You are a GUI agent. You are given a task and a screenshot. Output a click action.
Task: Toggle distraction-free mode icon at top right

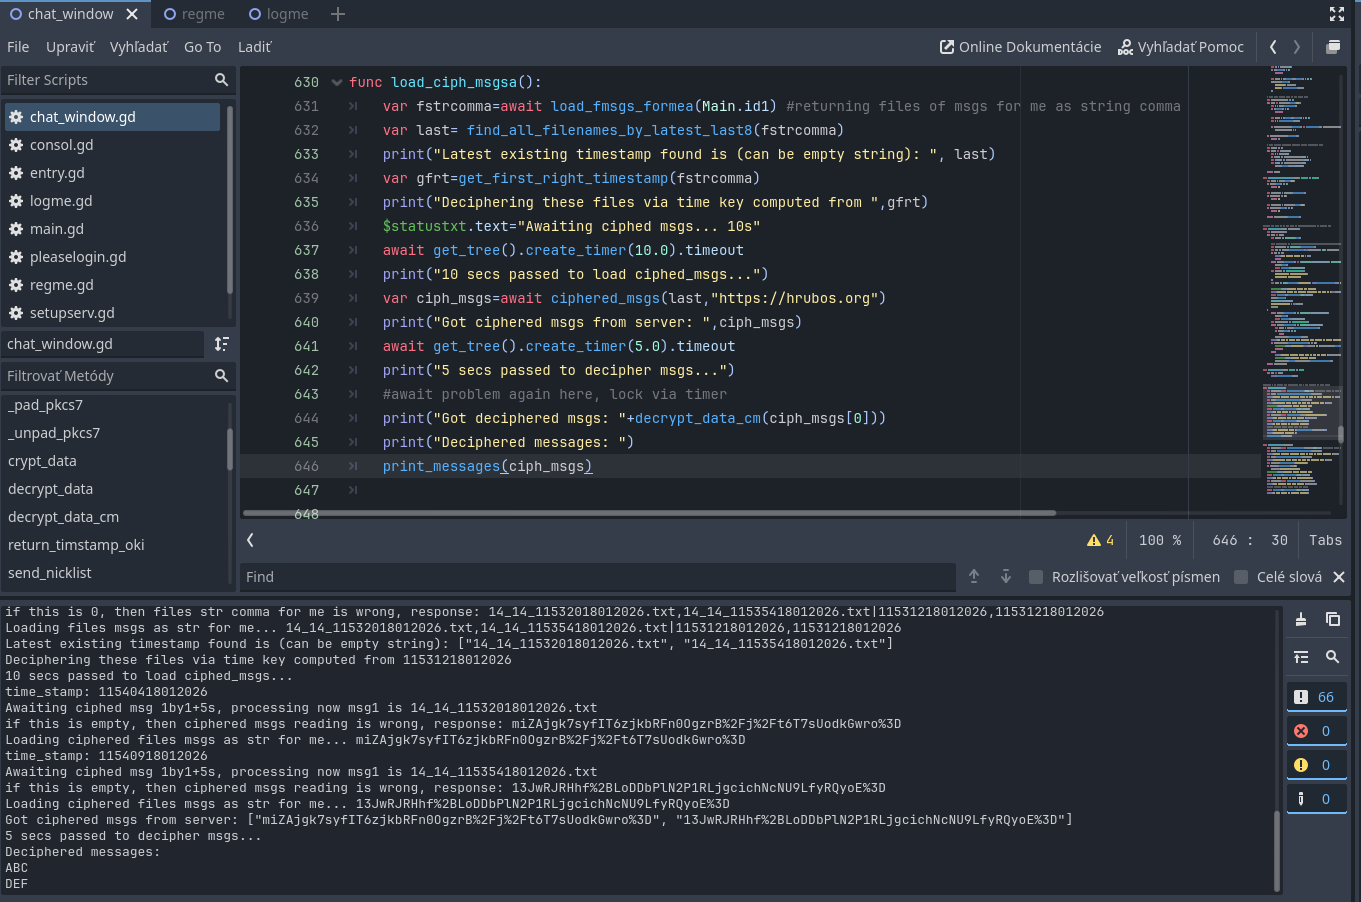(x=1337, y=14)
